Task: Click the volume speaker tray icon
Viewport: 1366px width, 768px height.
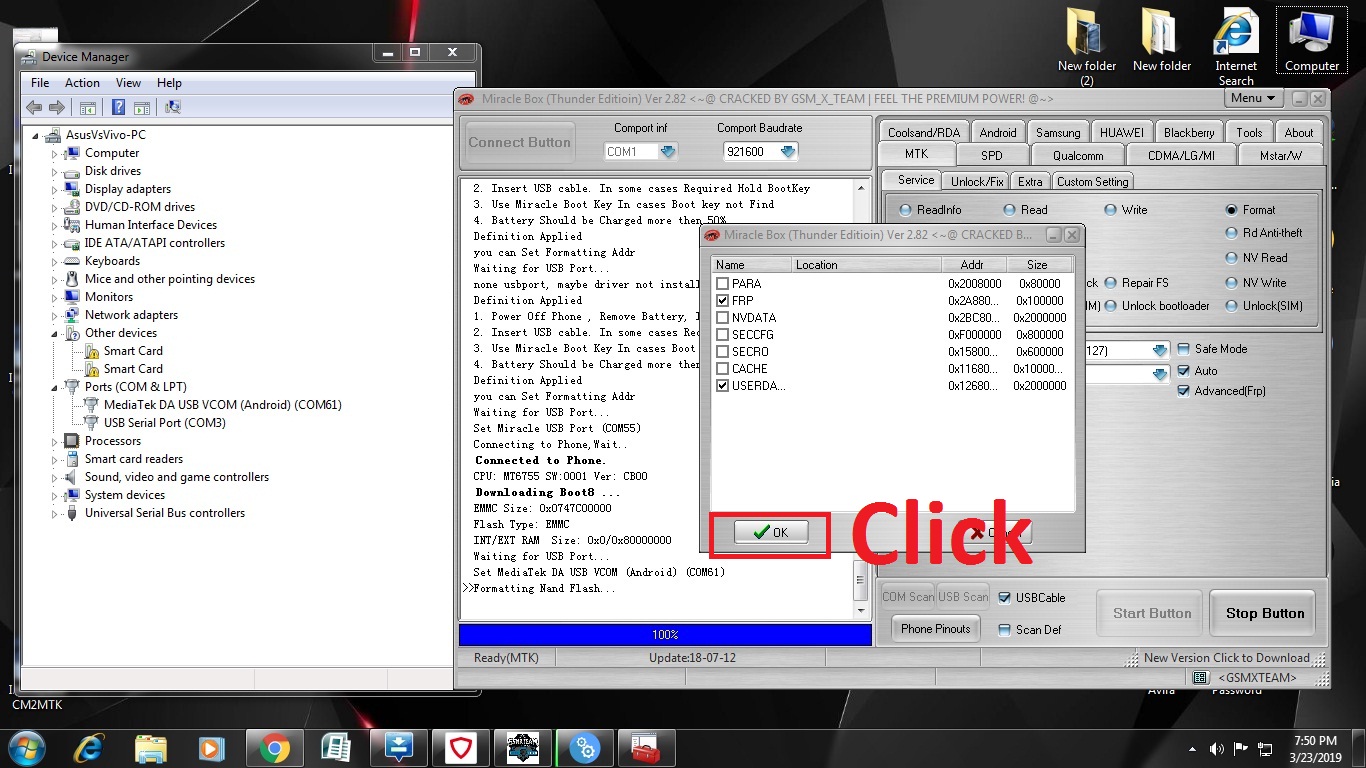Action: coord(1217,748)
